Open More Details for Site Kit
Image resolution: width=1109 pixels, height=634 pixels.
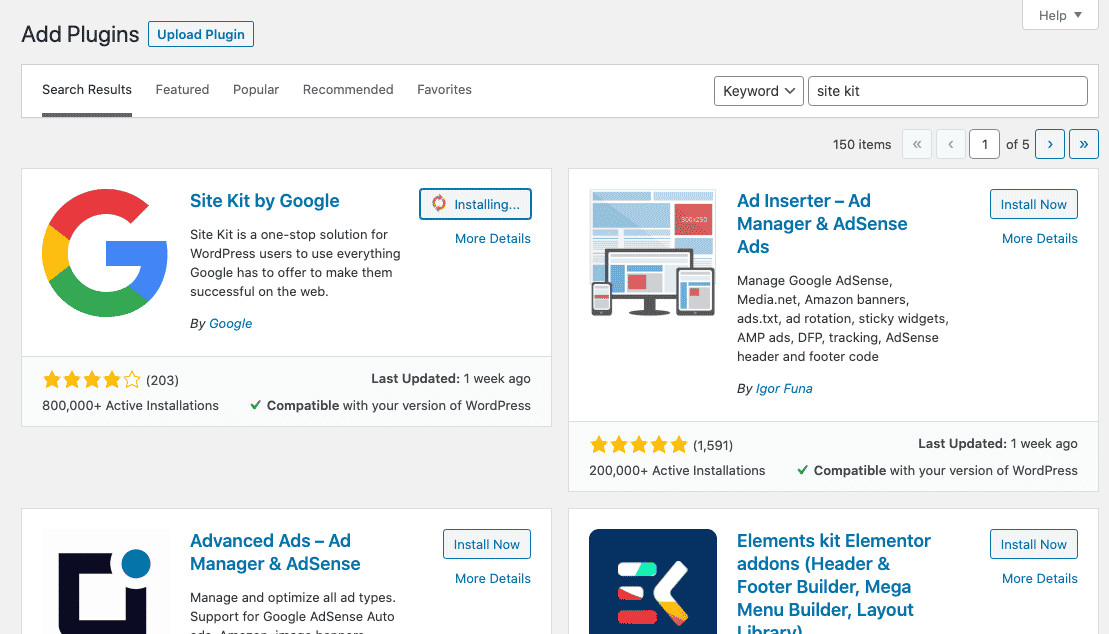tap(493, 238)
